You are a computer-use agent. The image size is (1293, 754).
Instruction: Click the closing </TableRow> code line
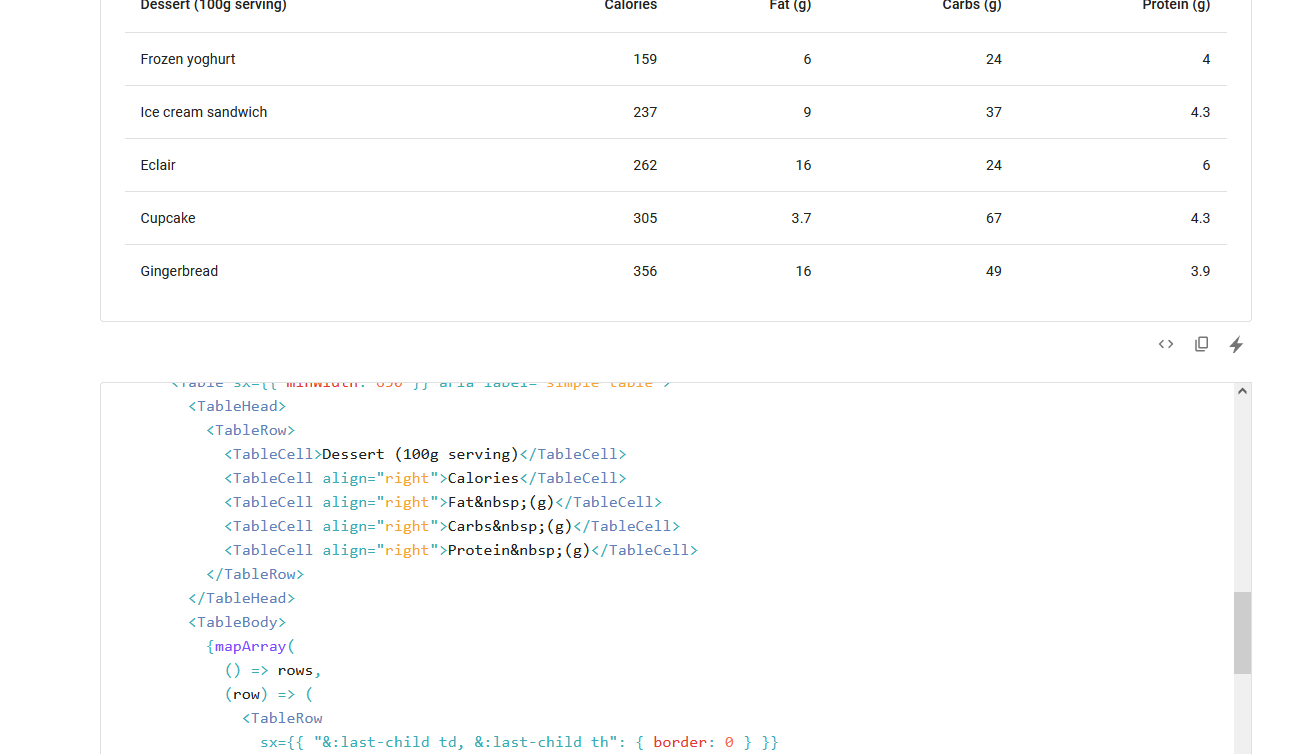pos(255,574)
